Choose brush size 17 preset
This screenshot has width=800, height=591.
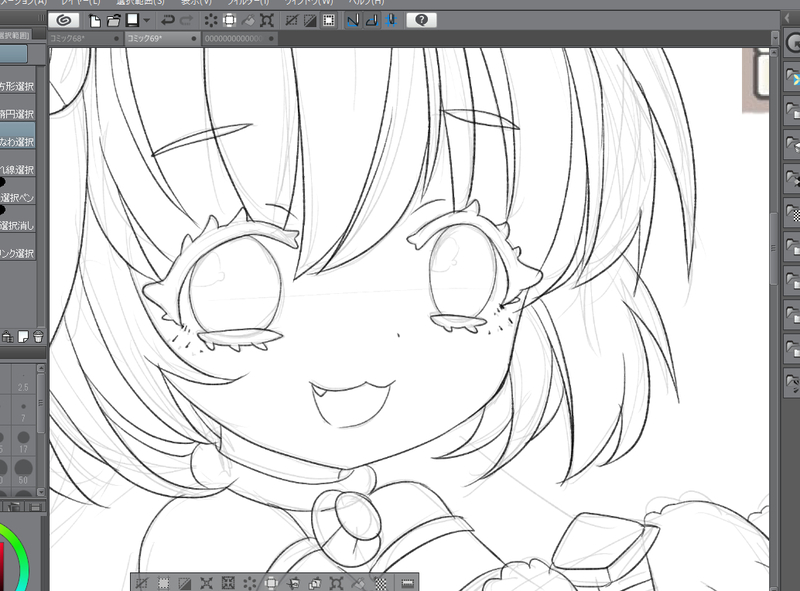(23, 442)
